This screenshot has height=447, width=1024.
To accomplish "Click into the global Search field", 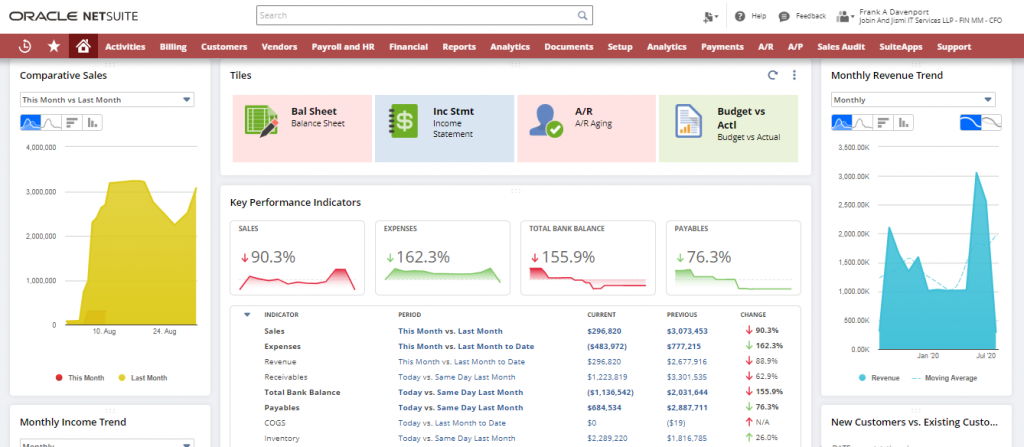I will pos(415,16).
